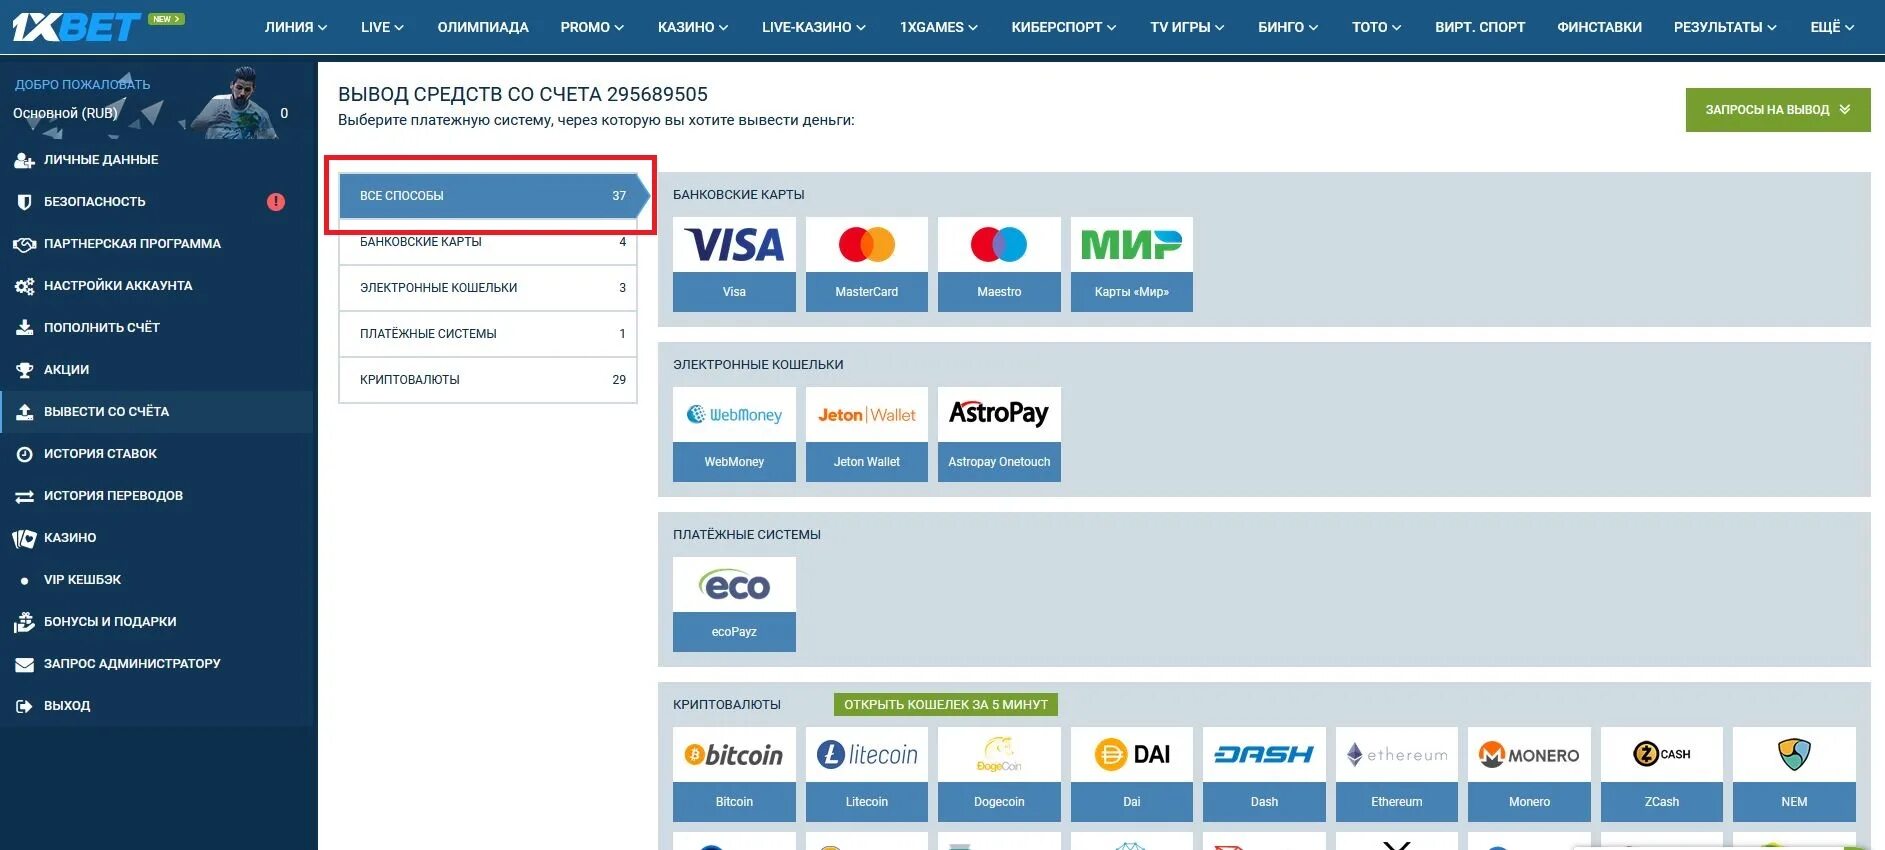1885x850 pixels.
Task: Click the Безопасность shield icon
Action: 24,202
